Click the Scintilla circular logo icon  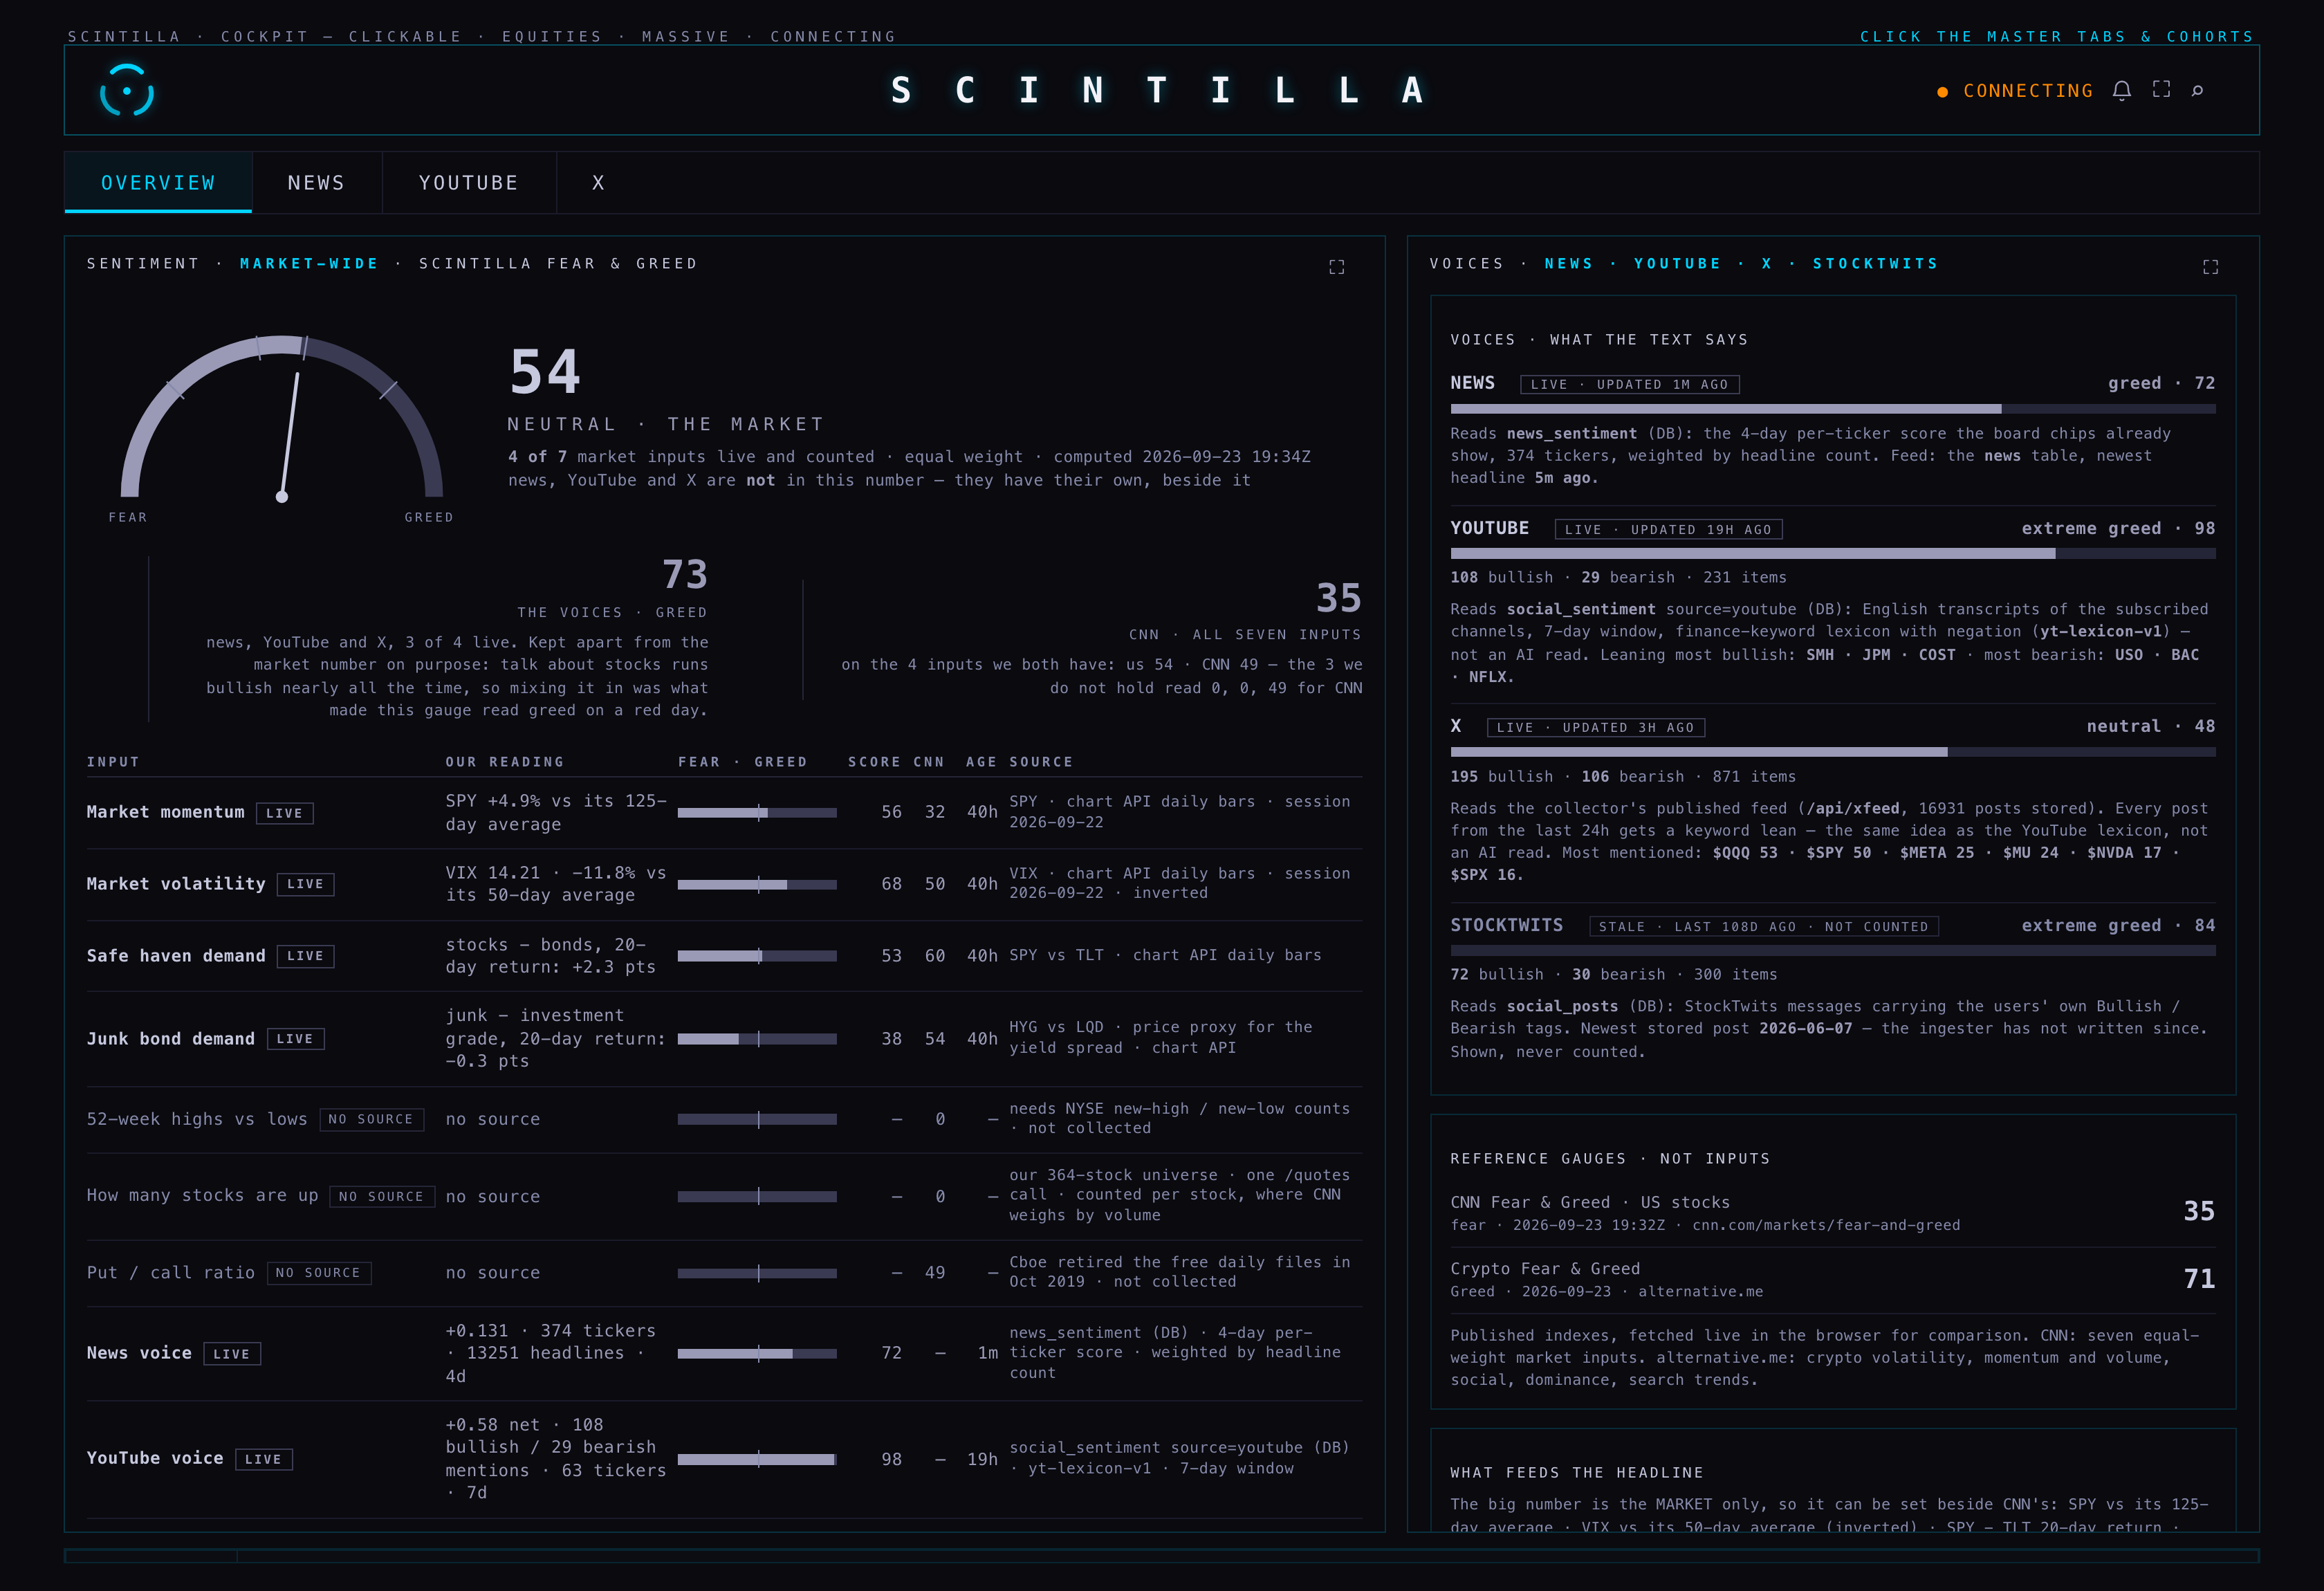(127, 91)
